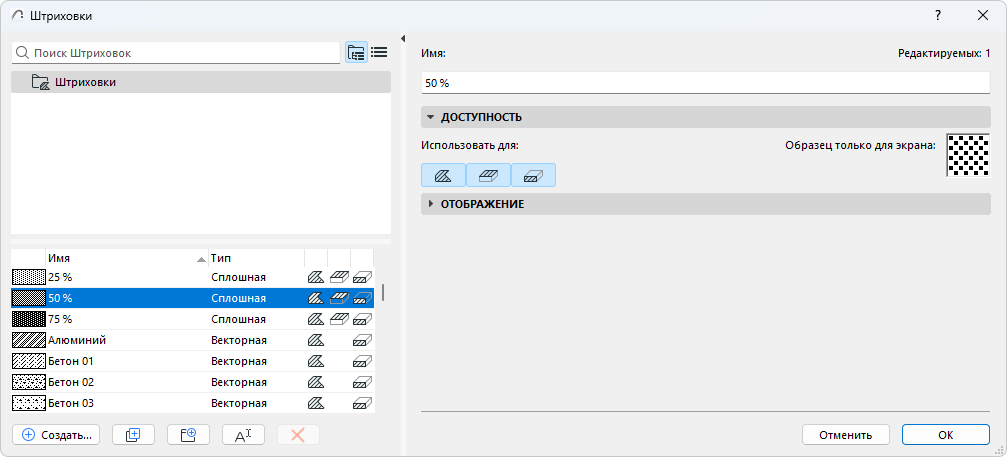Click drafting fill icon in Бетон 02 row

pyautogui.click(x=315, y=383)
